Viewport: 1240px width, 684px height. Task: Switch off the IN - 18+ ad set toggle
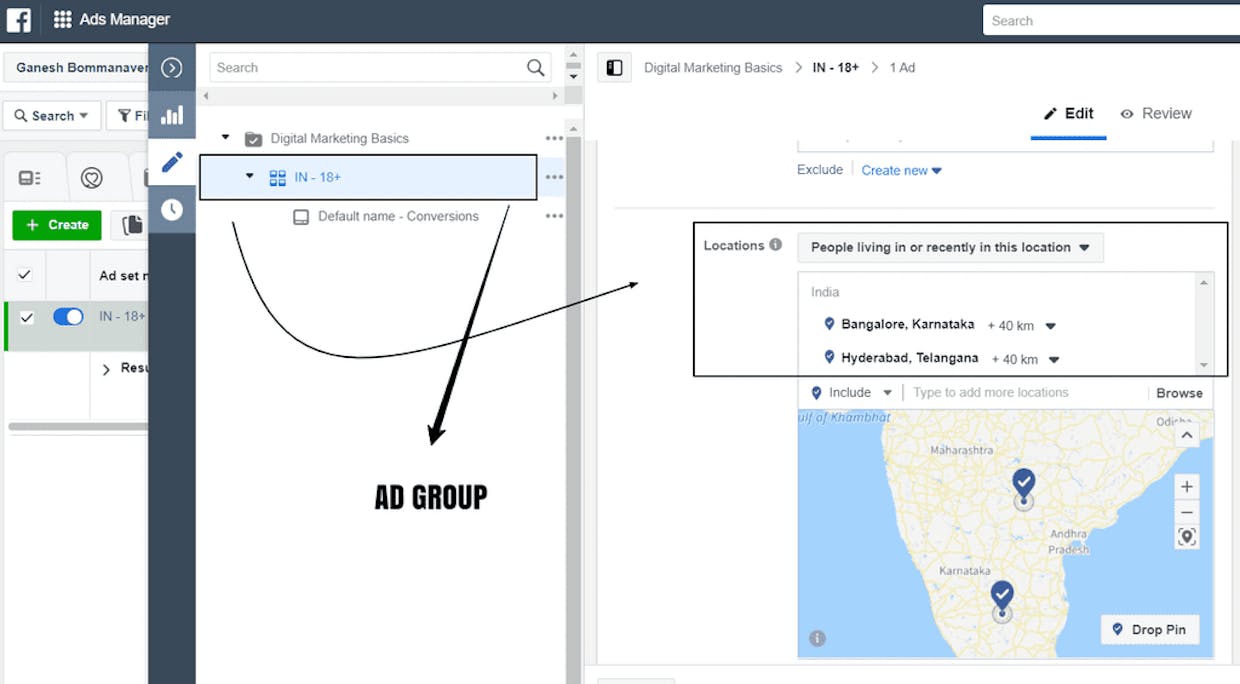point(68,317)
